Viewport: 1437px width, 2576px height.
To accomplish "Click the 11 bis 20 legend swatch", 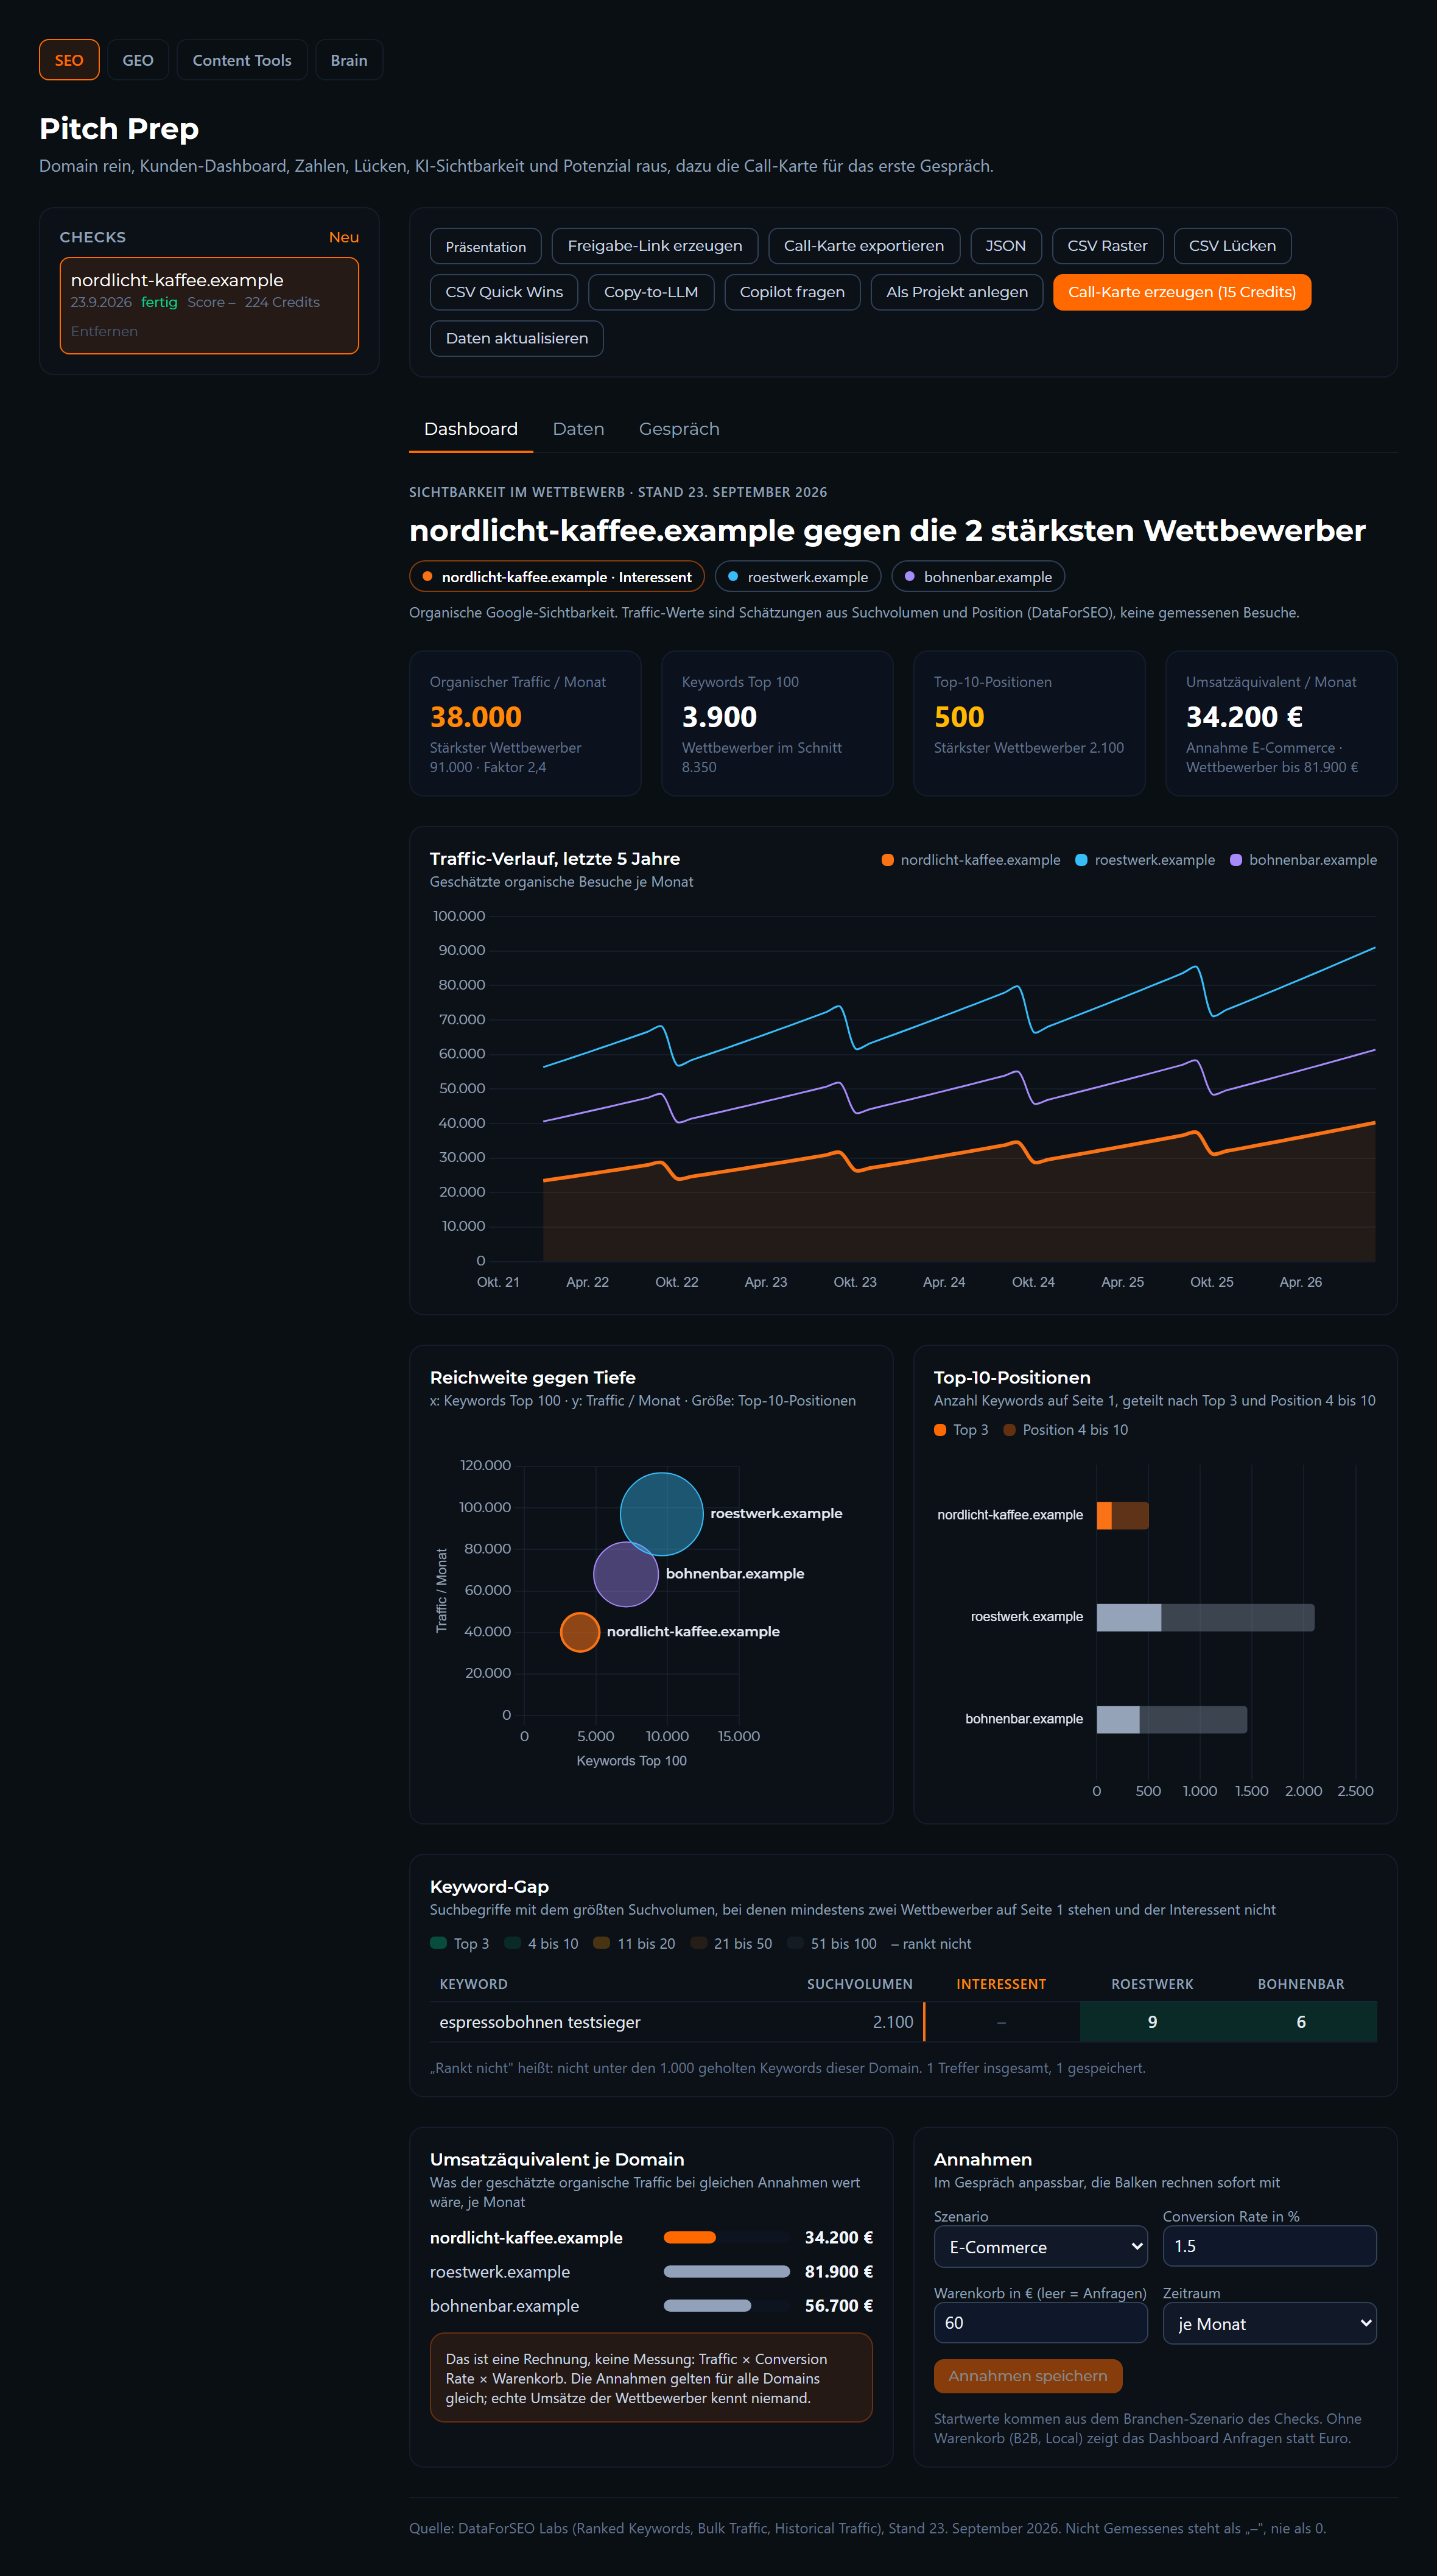I will coord(601,1943).
